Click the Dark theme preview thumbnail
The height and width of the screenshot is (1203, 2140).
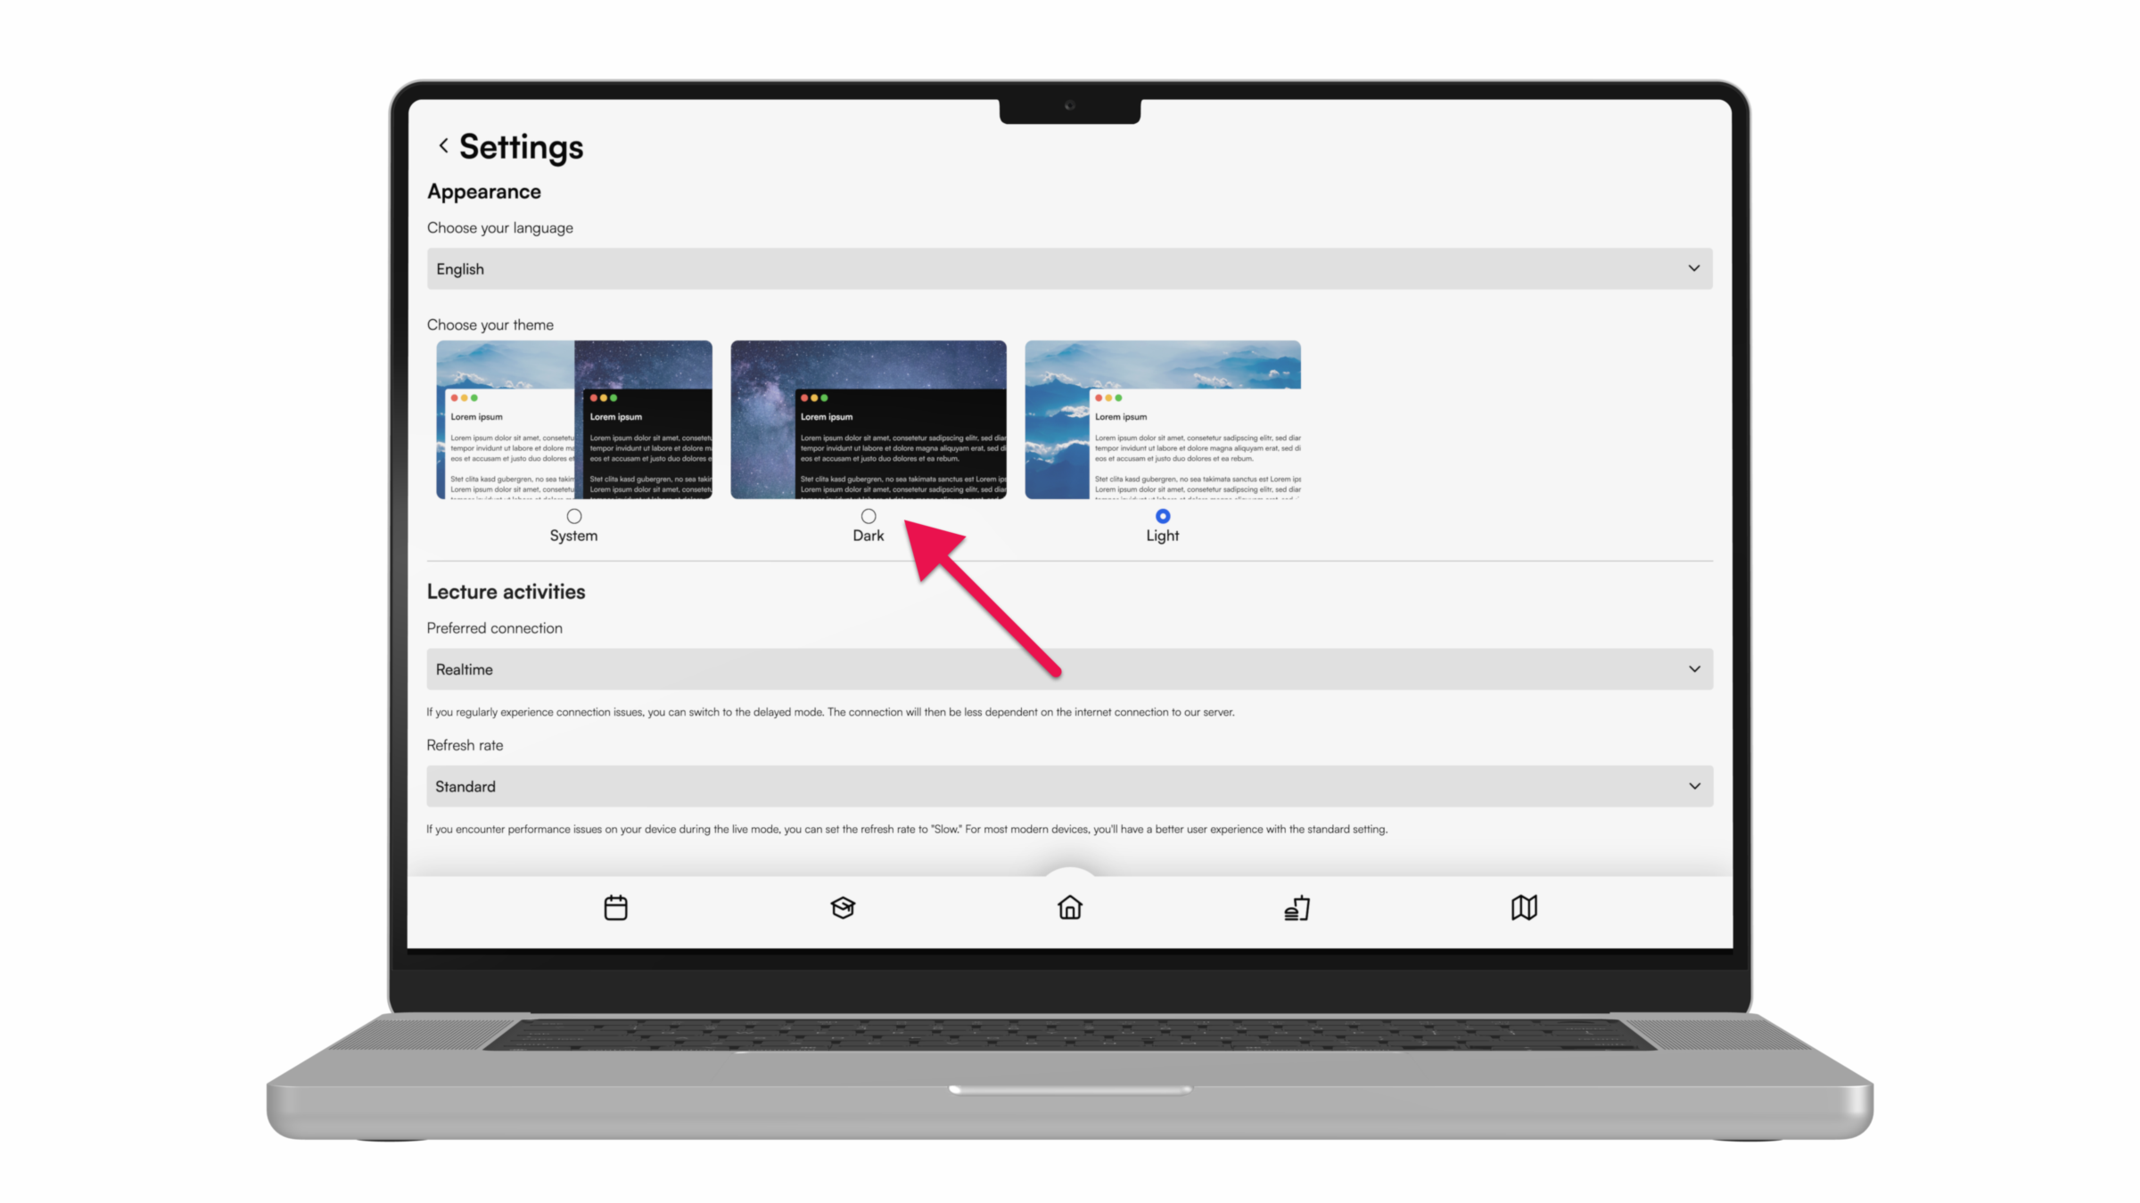pos(868,419)
